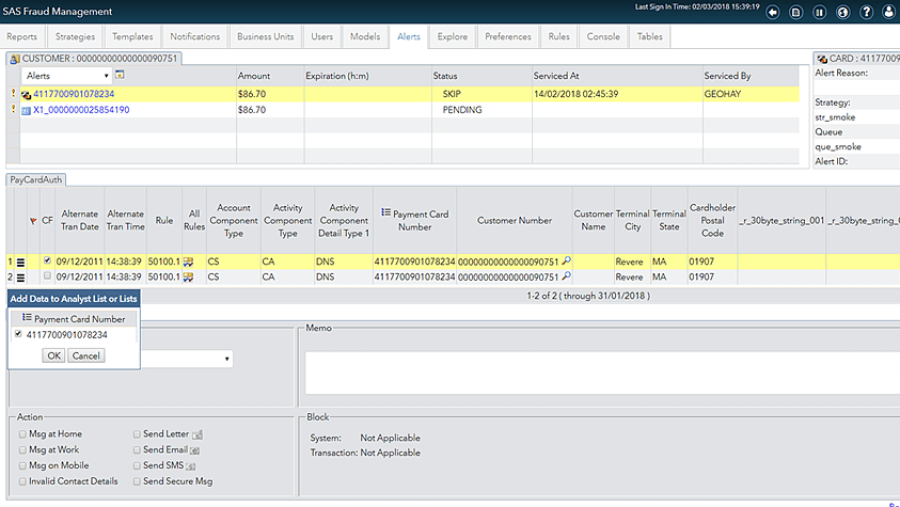Viewport: 900px width, 507px height.
Task: Click customer lookup magnifier icon in row 2
Action: [x=566, y=276]
